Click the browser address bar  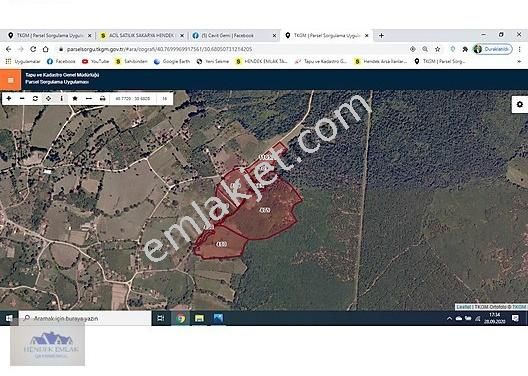click(232, 49)
